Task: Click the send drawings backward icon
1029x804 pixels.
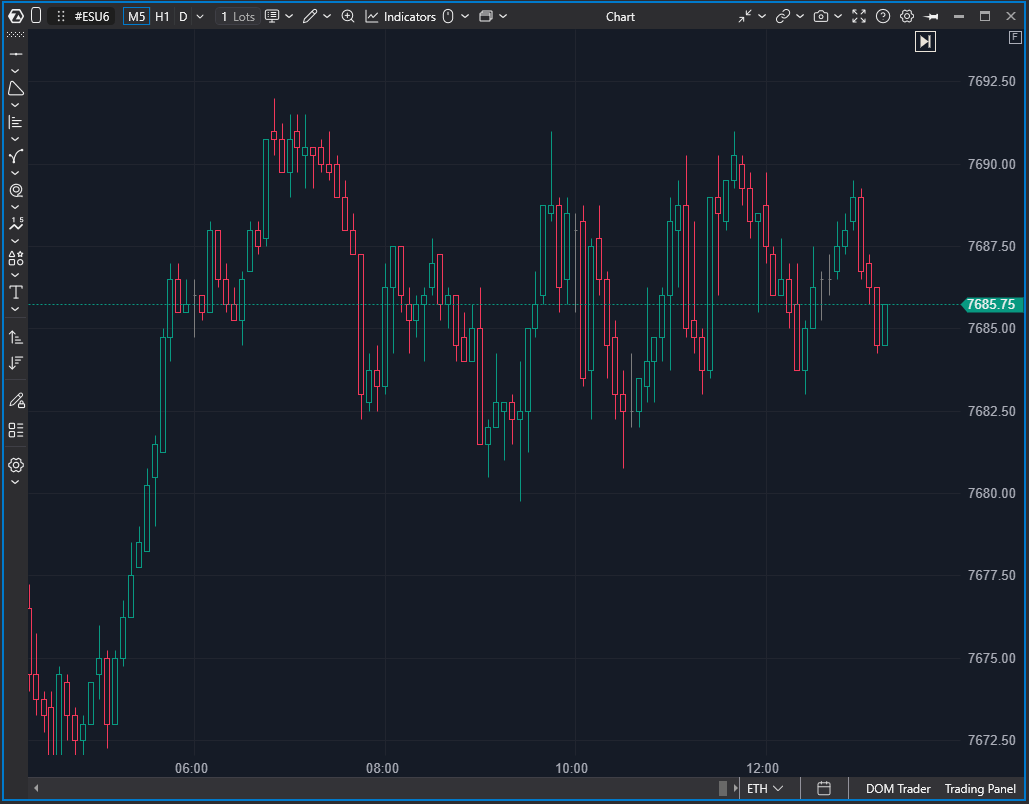Action: [x=16, y=363]
